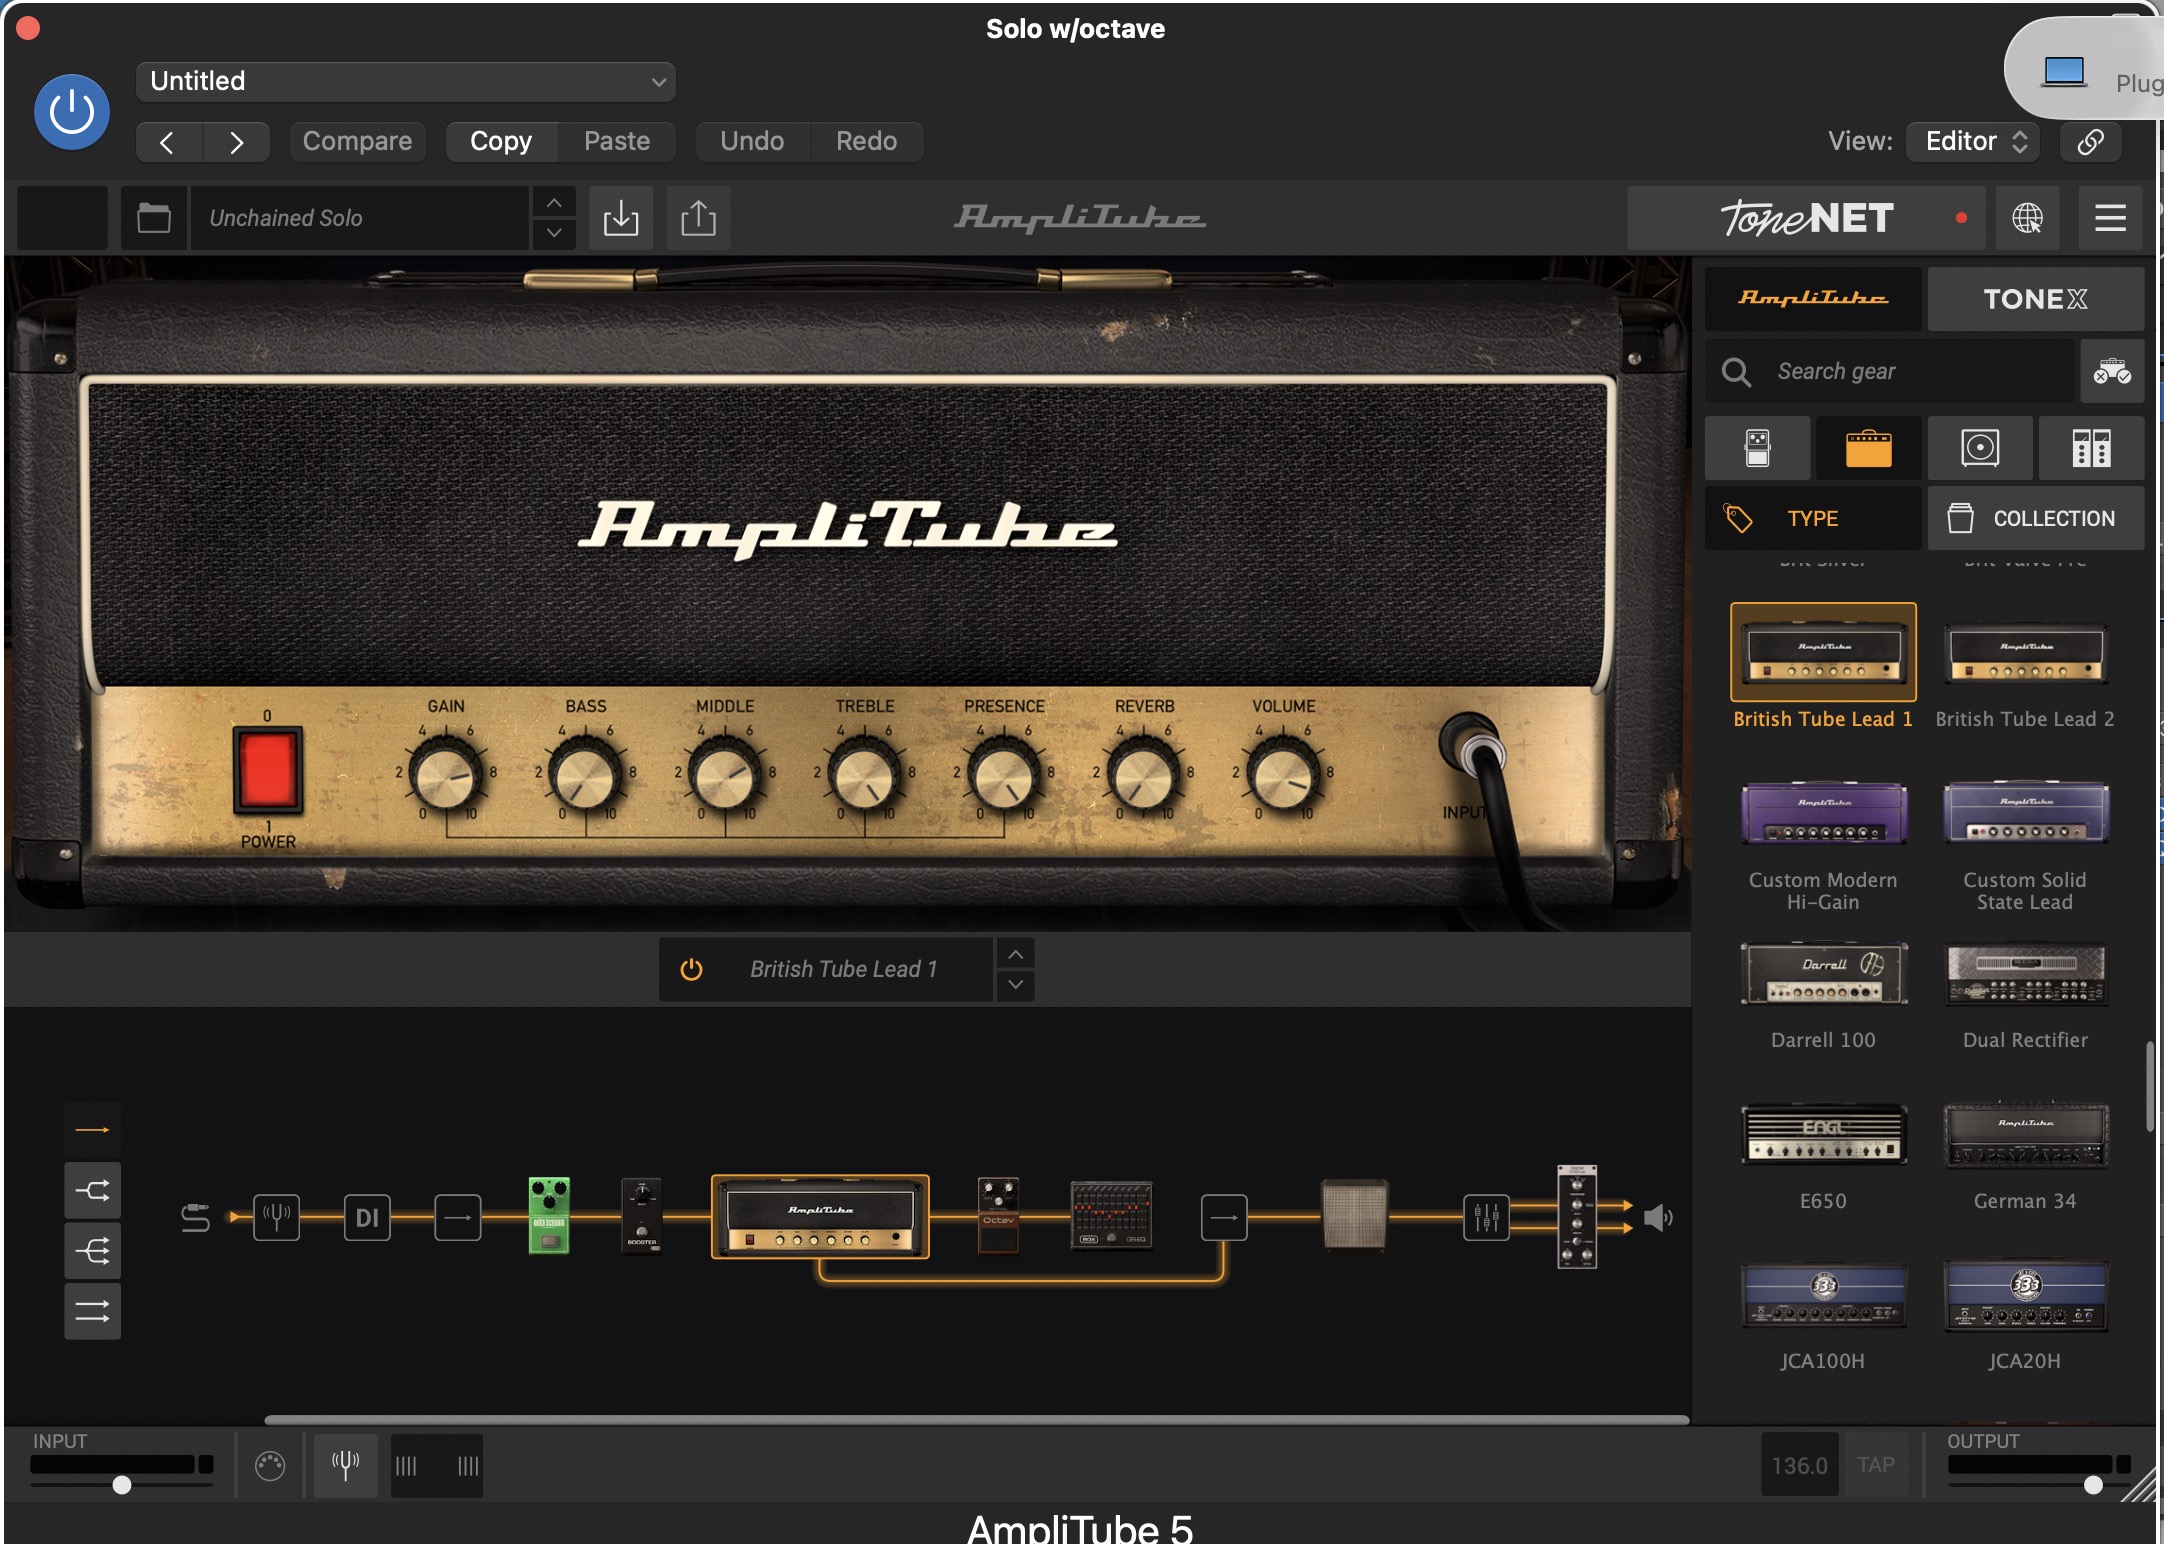Switch to the COLLECTION tab

2035,518
